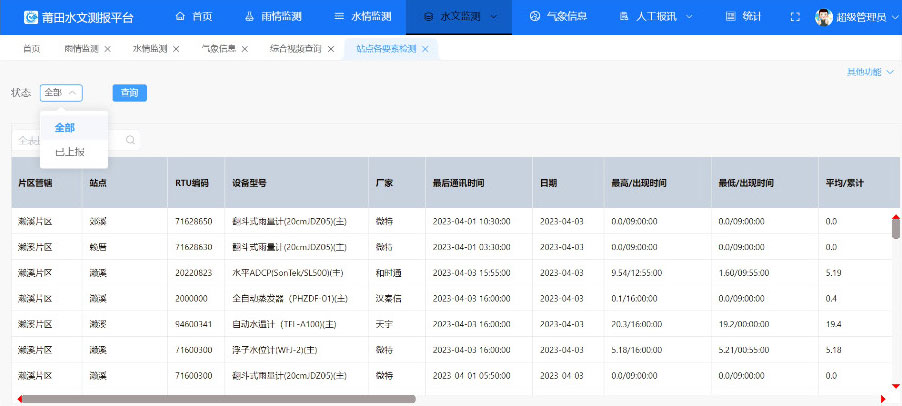
Task: Click the horizontal scrollbar thumb
Action: click(x=219, y=399)
